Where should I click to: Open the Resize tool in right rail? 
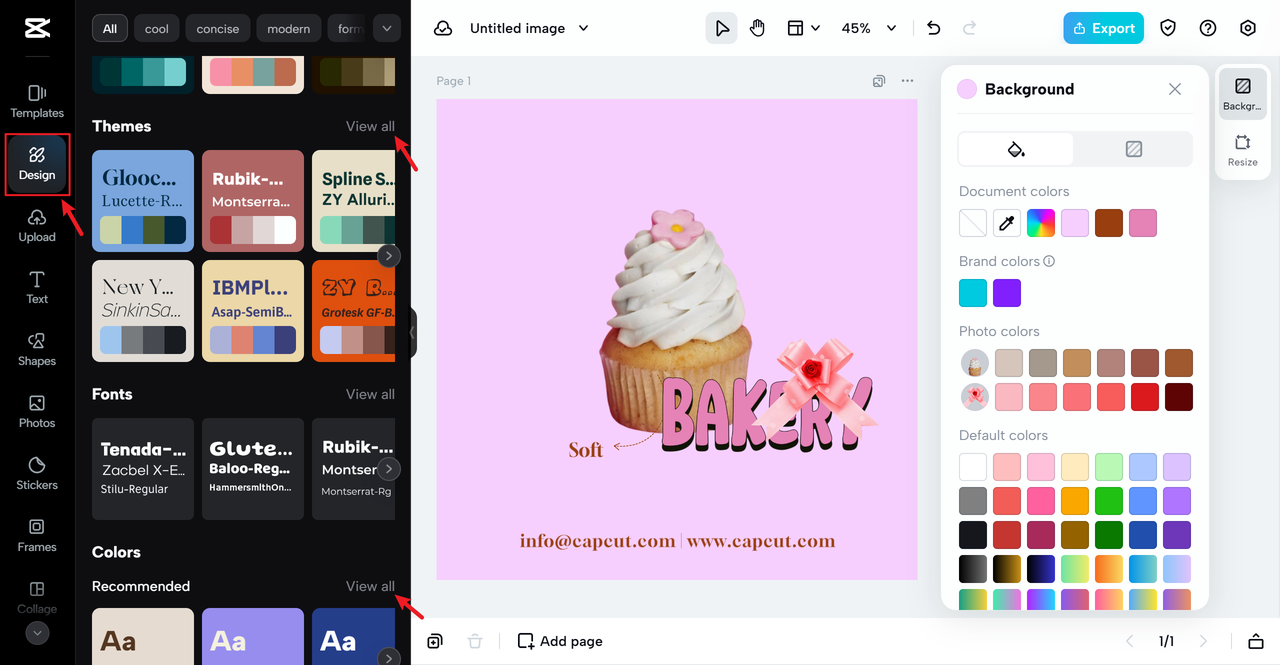coord(1243,150)
